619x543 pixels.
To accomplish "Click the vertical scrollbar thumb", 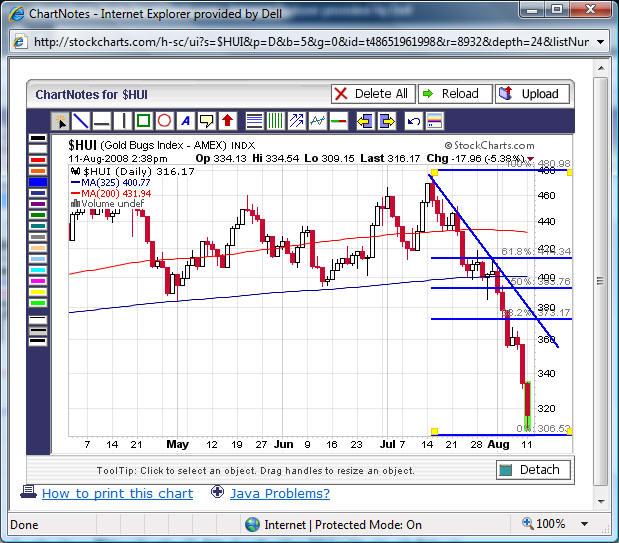I will [x=600, y=281].
